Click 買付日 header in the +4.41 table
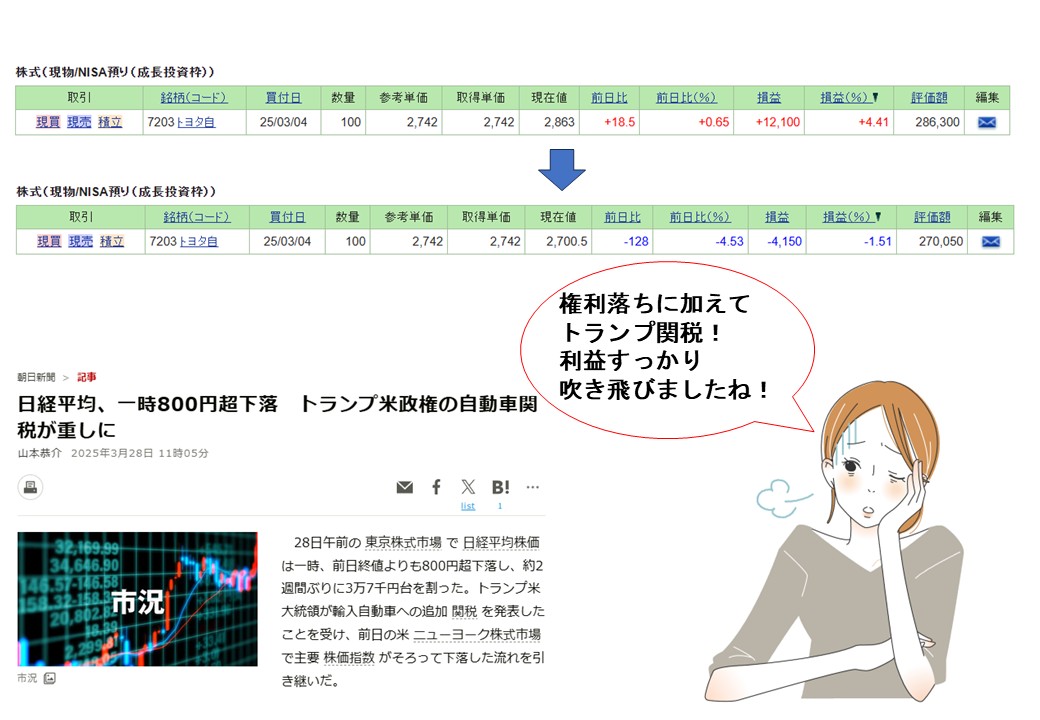Viewport: 1040px width, 720px height. click(x=283, y=97)
